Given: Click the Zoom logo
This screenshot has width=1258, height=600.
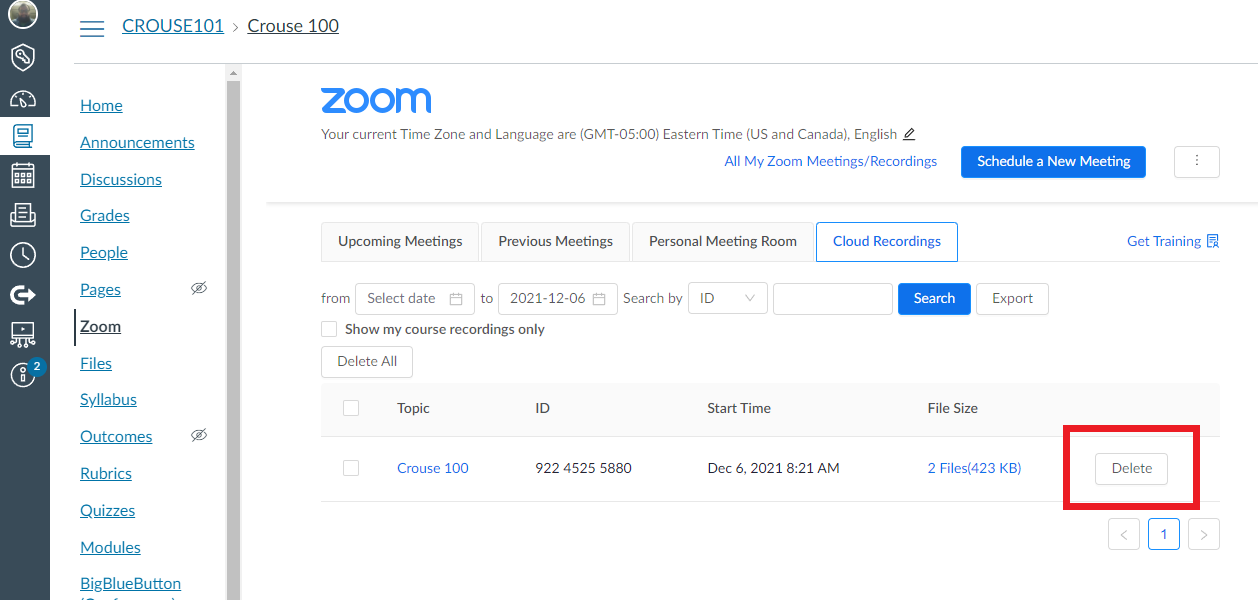Looking at the screenshot, I should tap(376, 100).
